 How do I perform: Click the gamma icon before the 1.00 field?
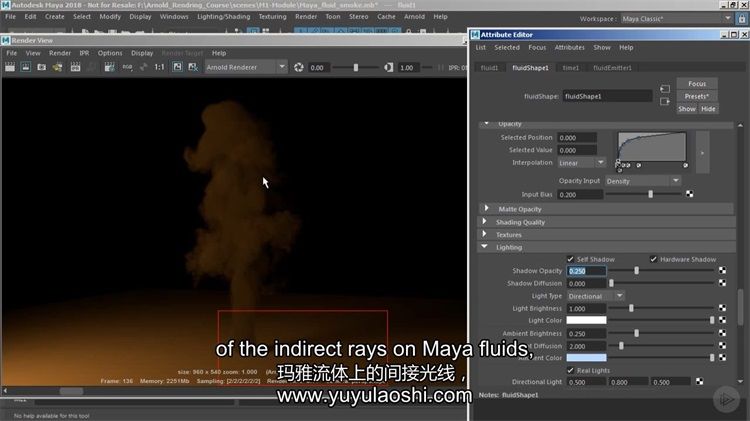389,67
